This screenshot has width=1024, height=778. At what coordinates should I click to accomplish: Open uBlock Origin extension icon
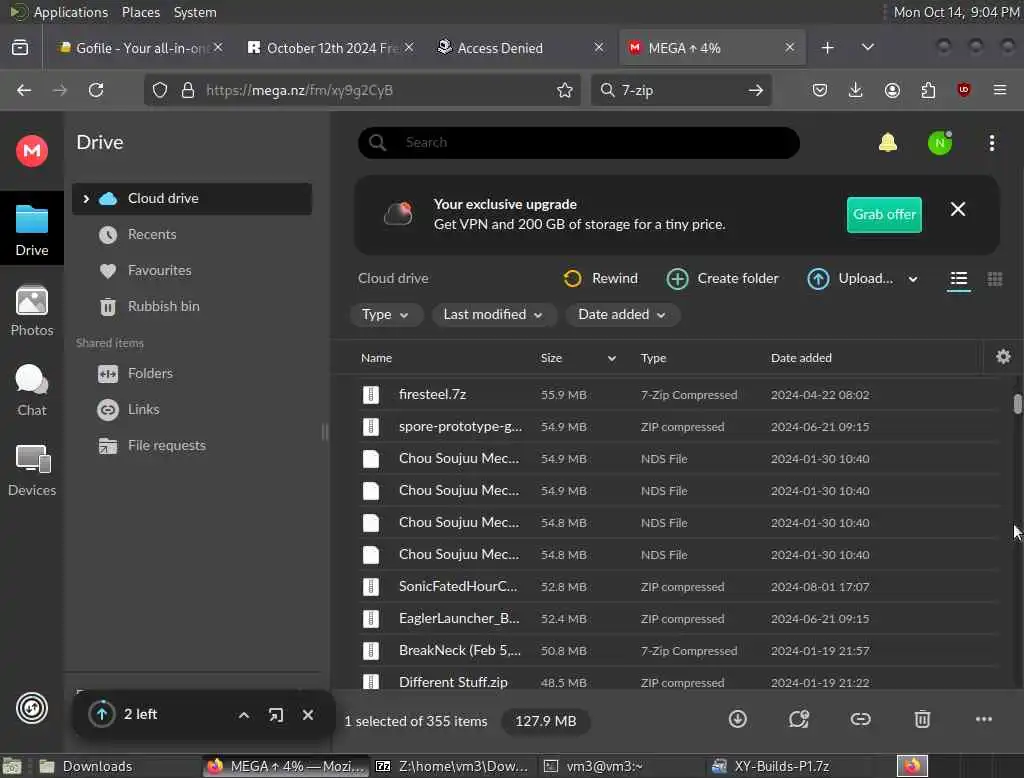(x=963, y=90)
